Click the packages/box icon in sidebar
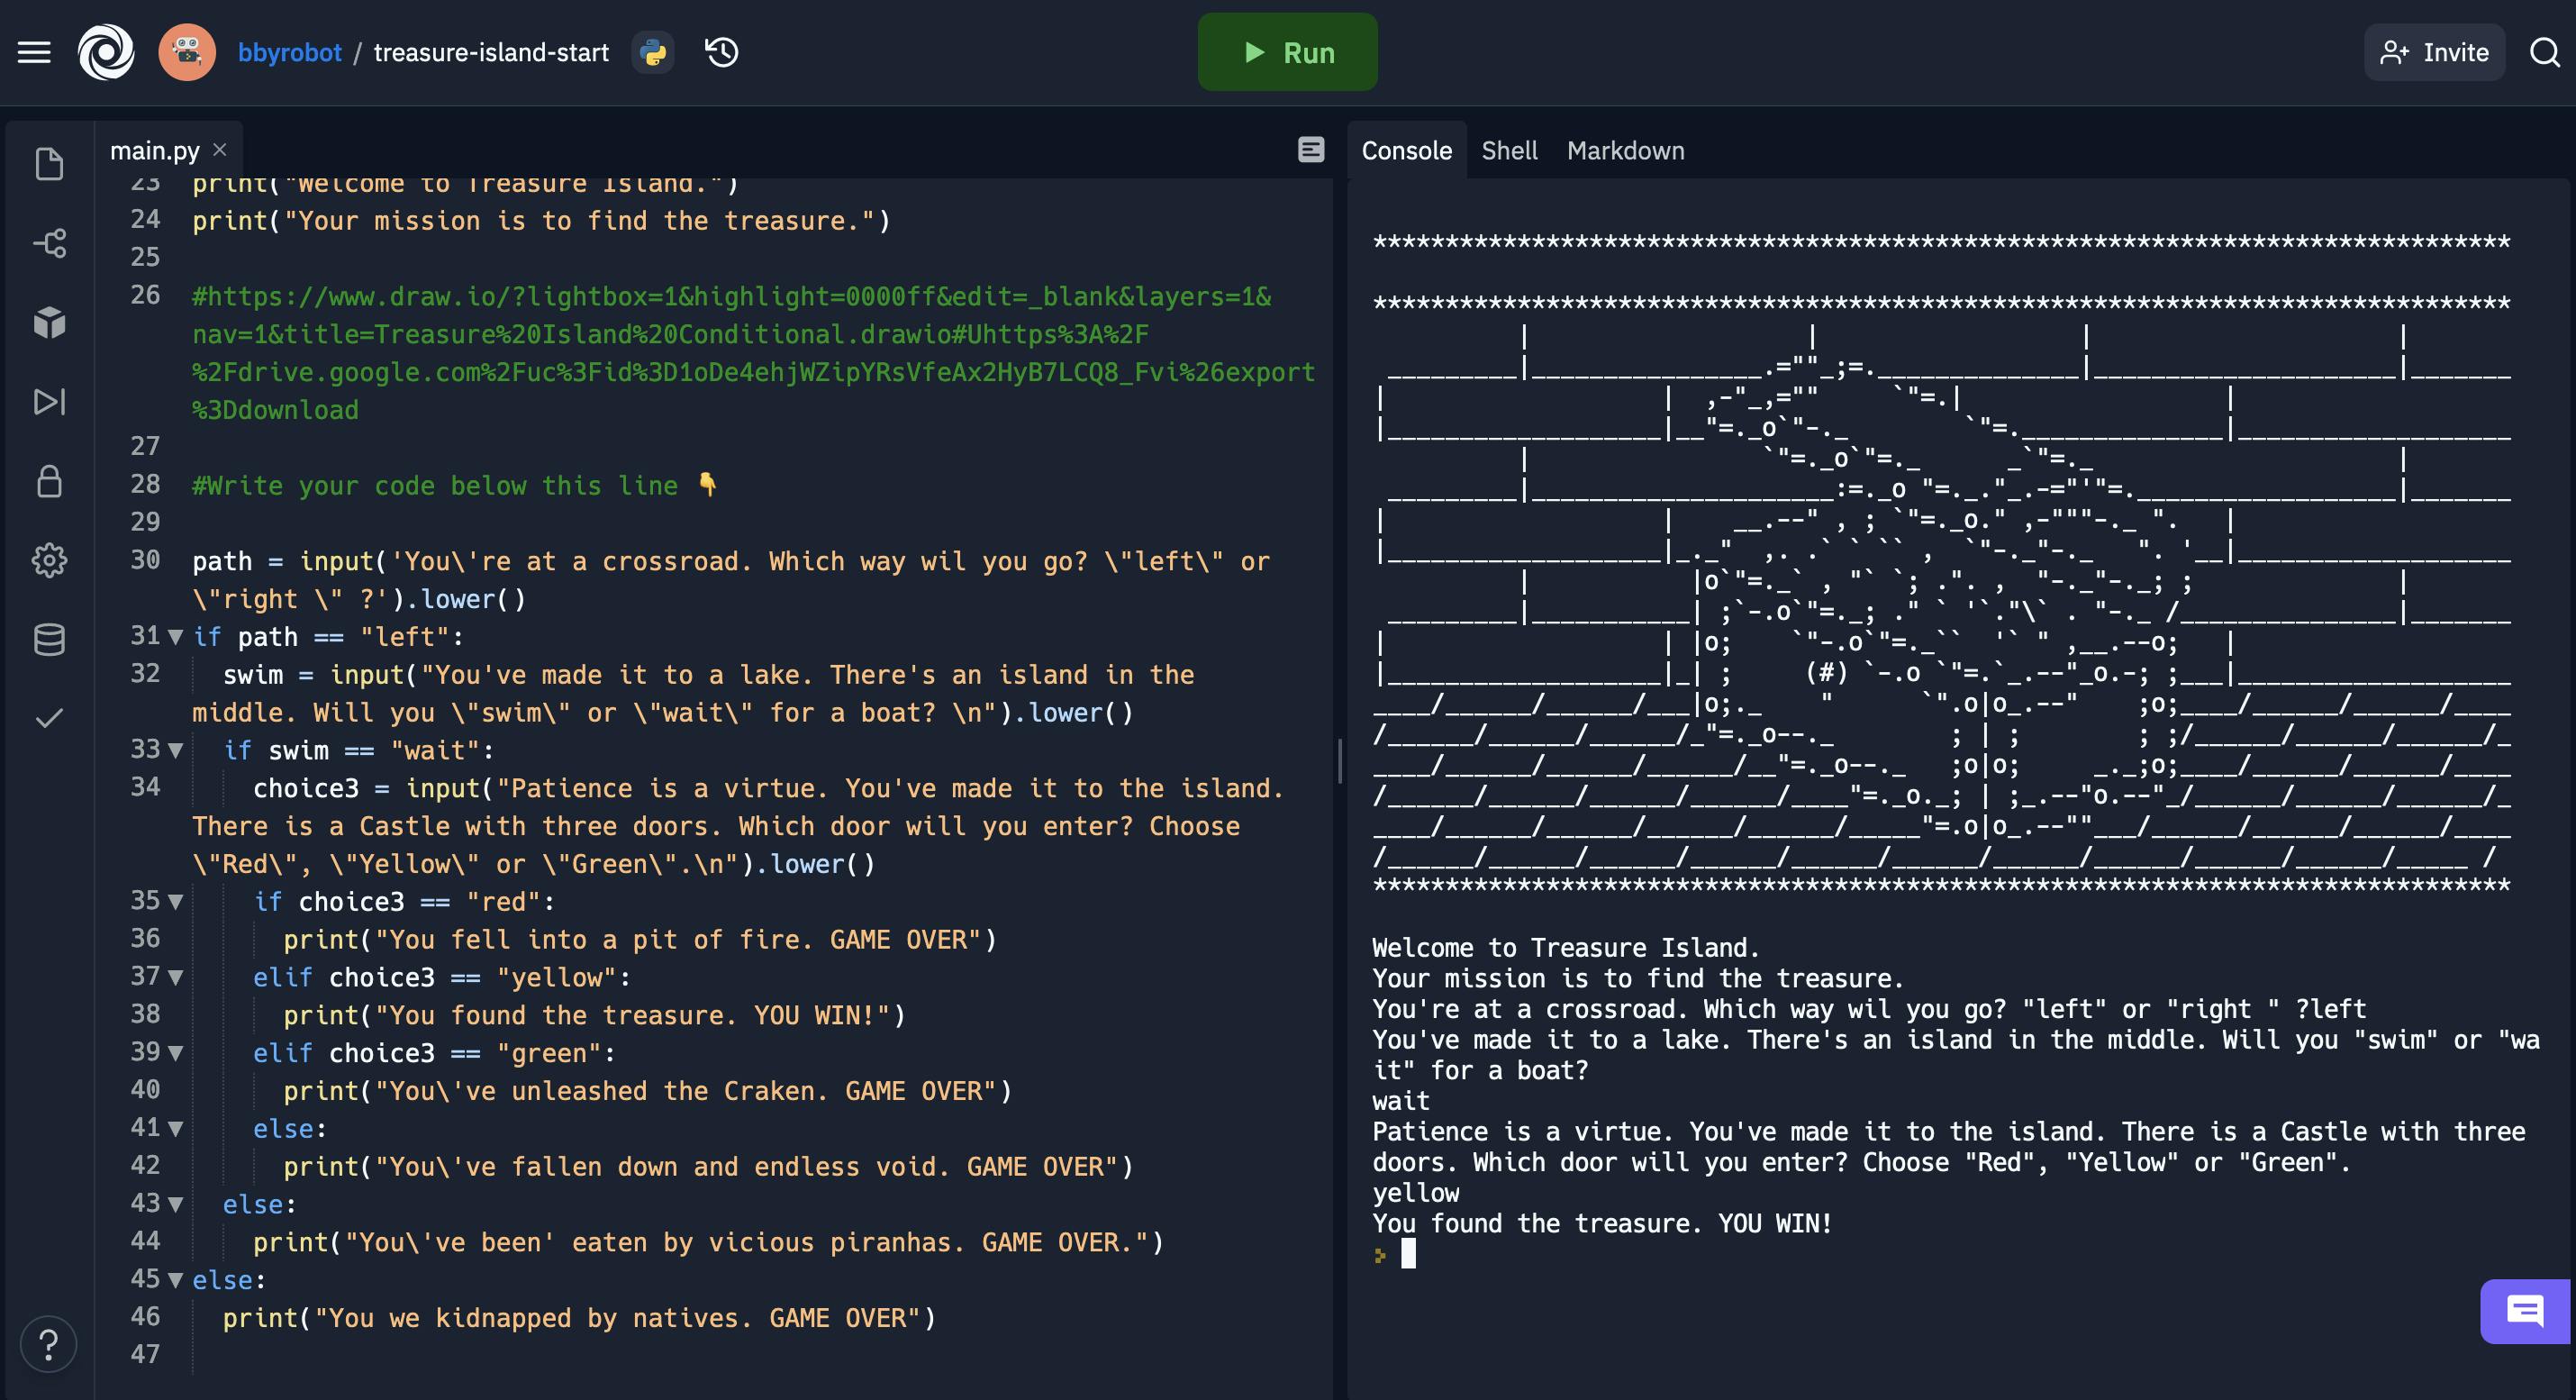The height and width of the screenshot is (1400, 2576). [49, 324]
